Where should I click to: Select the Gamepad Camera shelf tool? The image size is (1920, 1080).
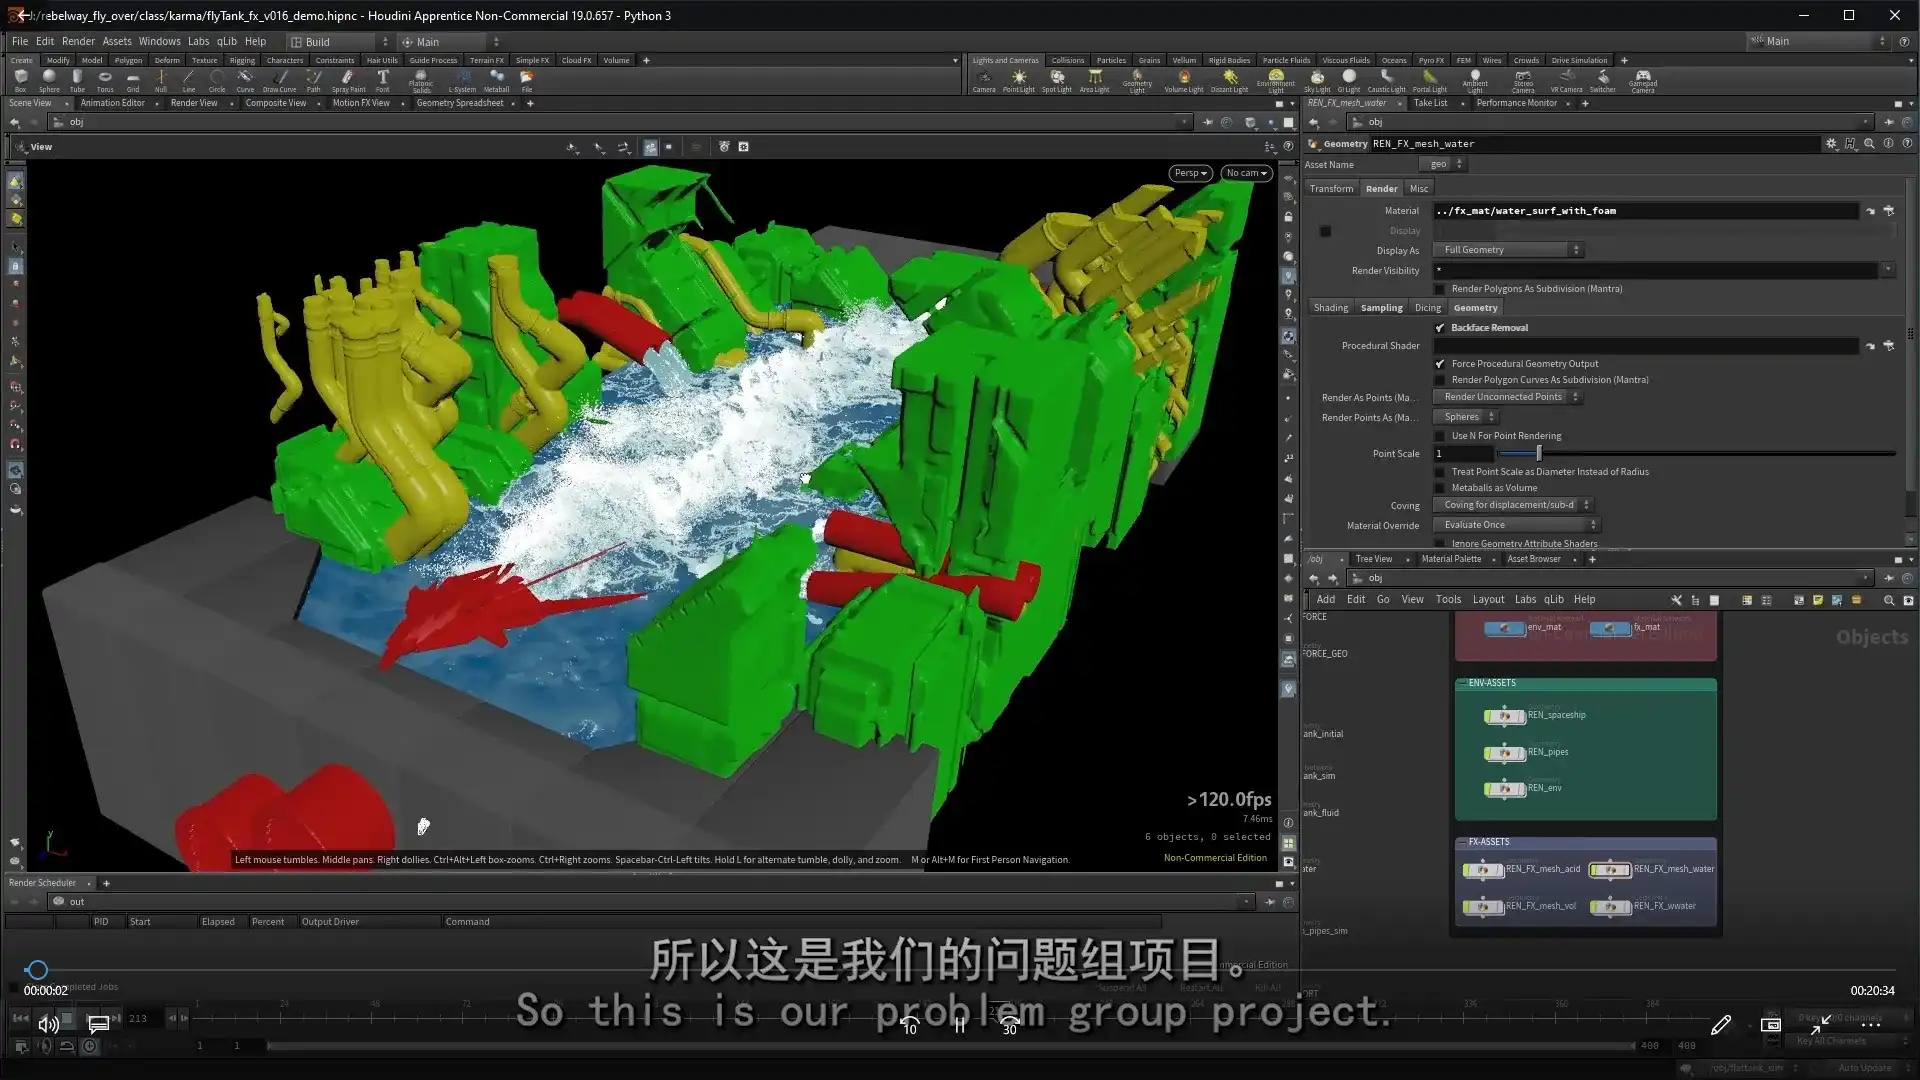pyautogui.click(x=1643, y=80)
